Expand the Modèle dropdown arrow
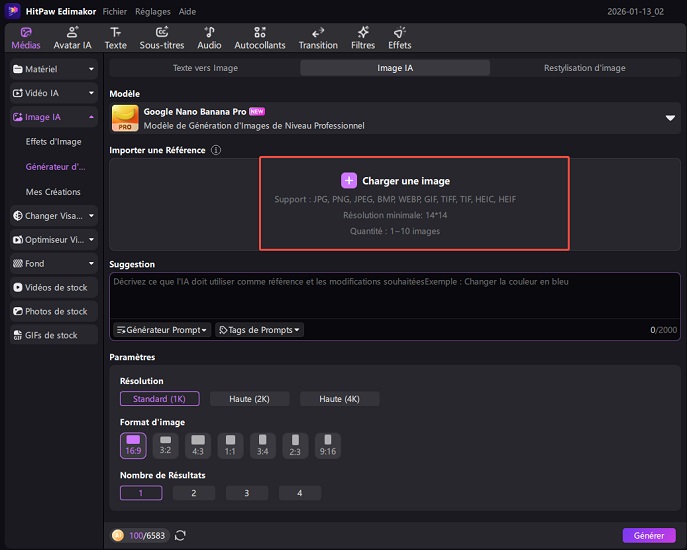 tap(670, 118)
